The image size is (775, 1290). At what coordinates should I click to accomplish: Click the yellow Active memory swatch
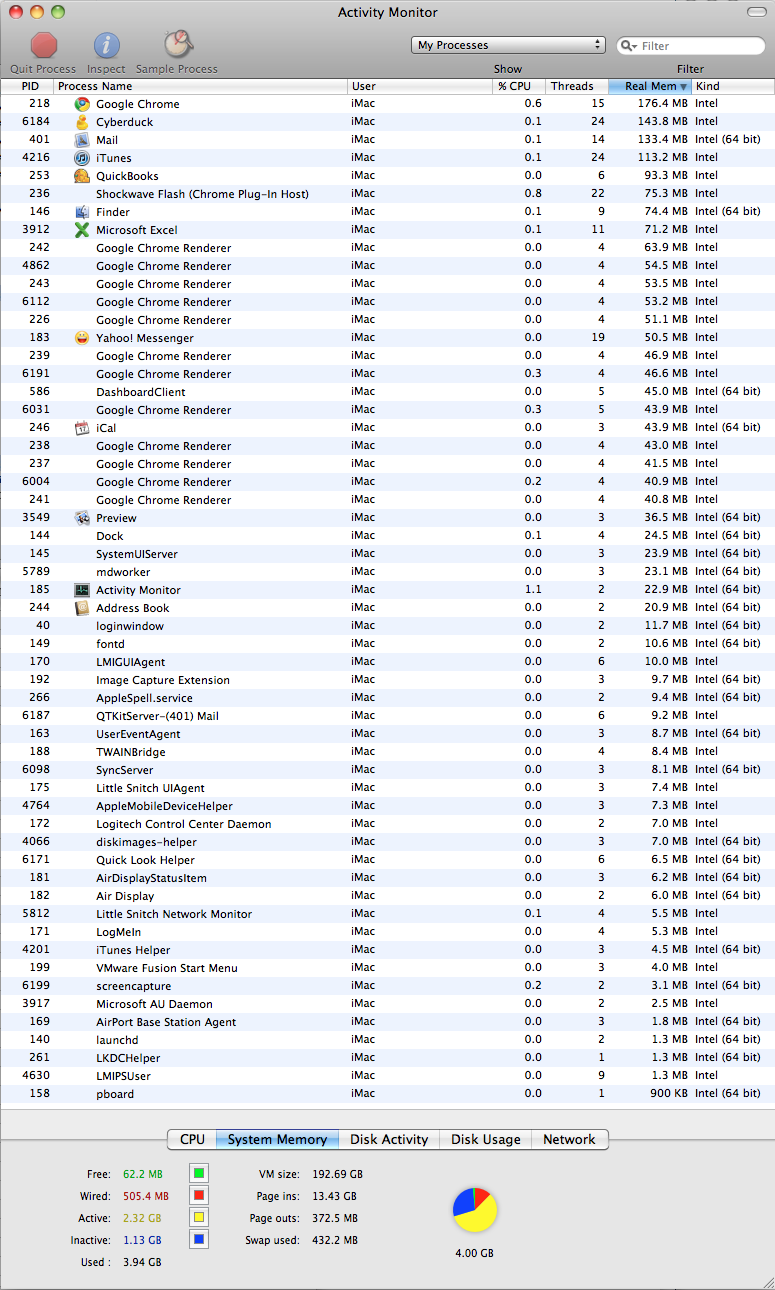(199, 1218)
